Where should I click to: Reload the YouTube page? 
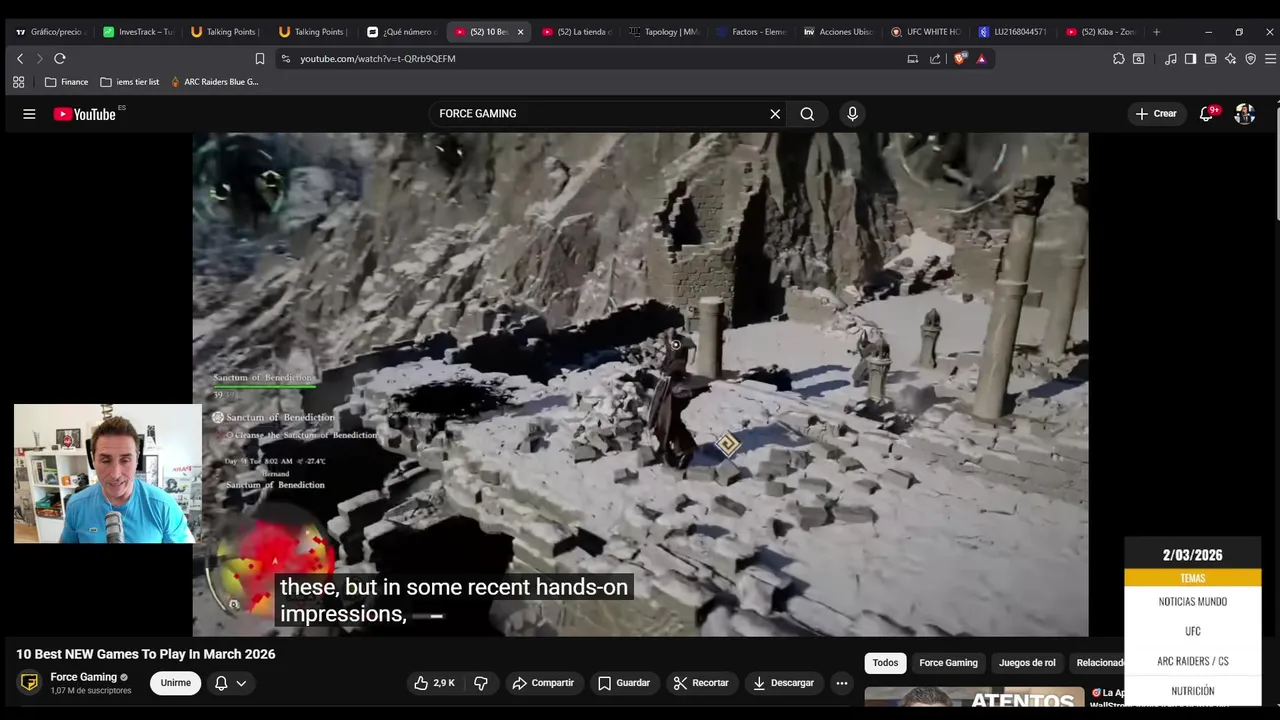[x=60, y=59]
